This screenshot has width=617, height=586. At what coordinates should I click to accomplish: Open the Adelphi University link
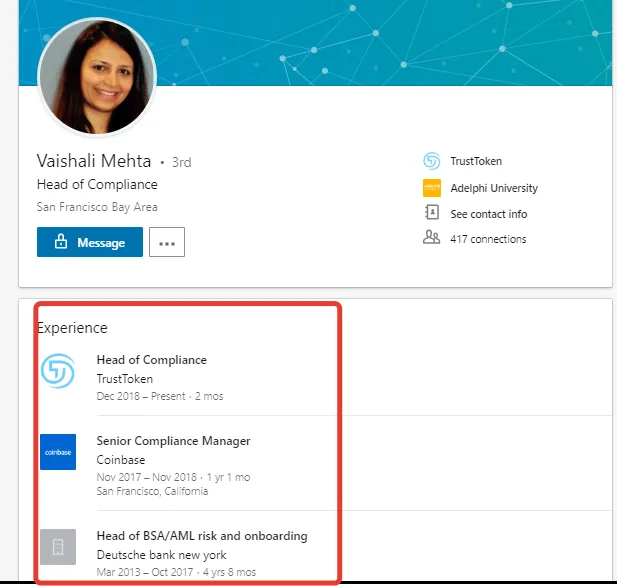493,188
